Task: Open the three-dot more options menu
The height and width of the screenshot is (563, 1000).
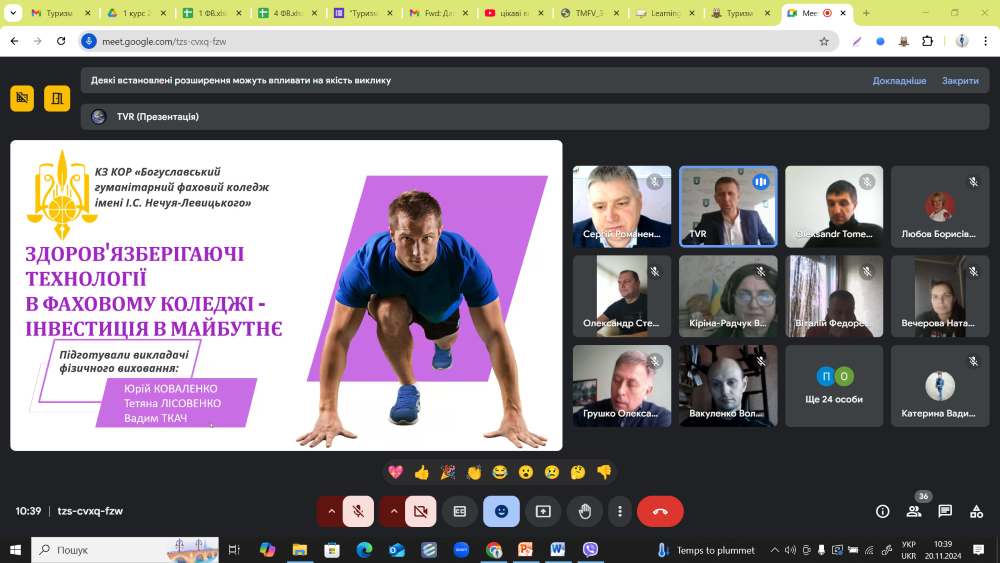Action: point(620,511)
